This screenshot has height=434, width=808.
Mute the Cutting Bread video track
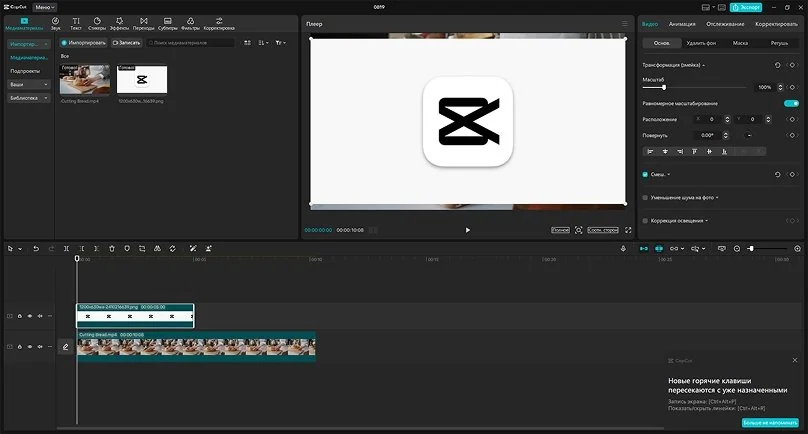(x=40, y=347)
